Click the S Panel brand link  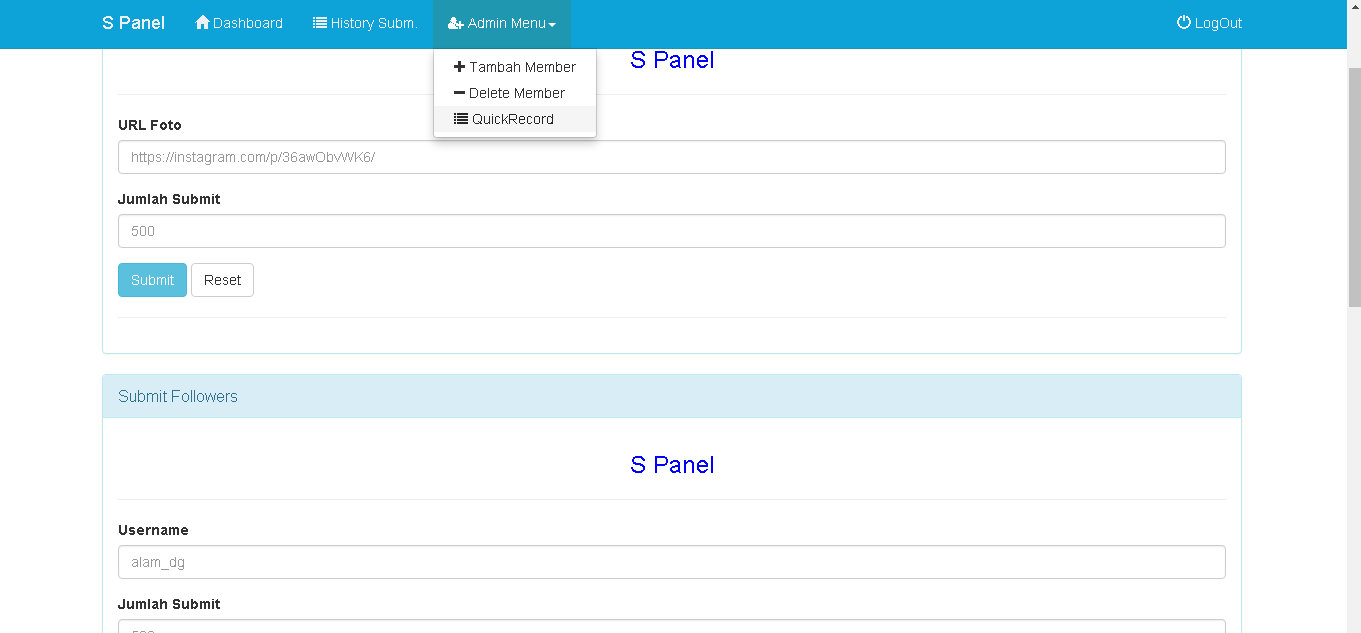[133, 22]
